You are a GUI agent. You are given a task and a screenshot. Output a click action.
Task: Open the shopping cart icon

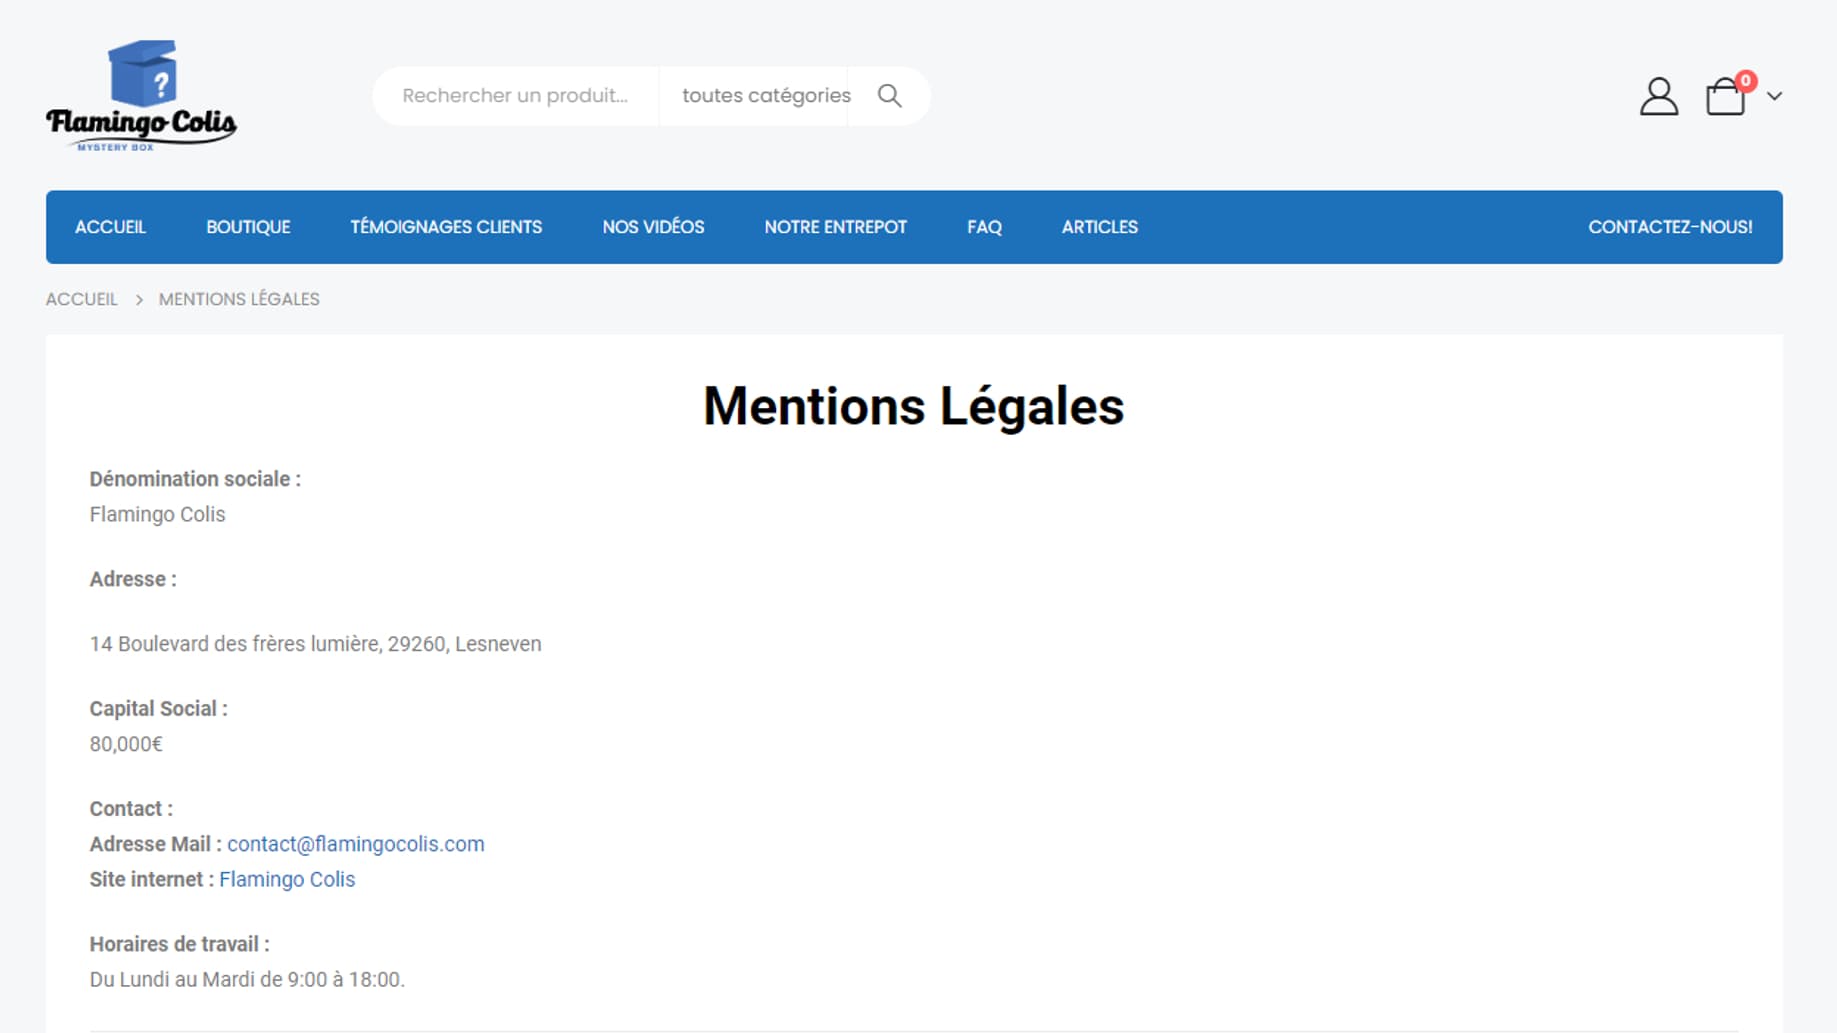click(1725, 97)
